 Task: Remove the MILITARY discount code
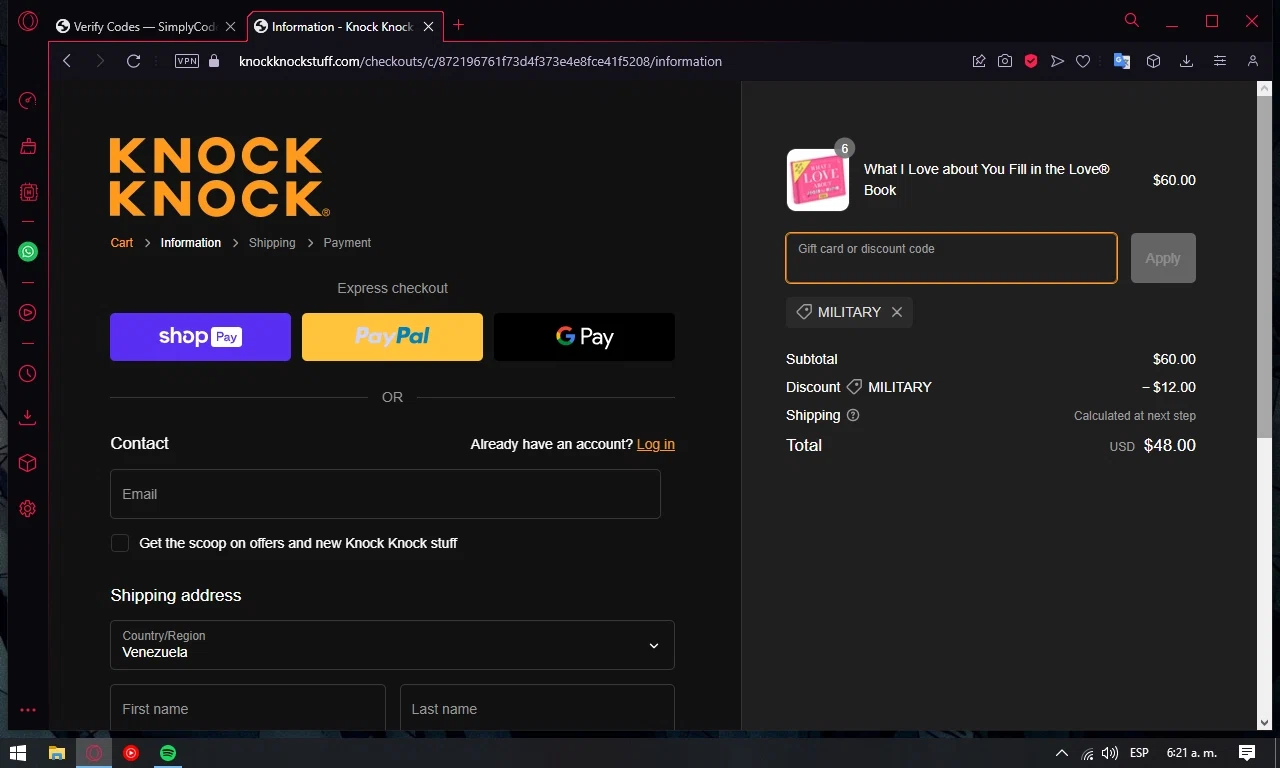tap(897, 312)
